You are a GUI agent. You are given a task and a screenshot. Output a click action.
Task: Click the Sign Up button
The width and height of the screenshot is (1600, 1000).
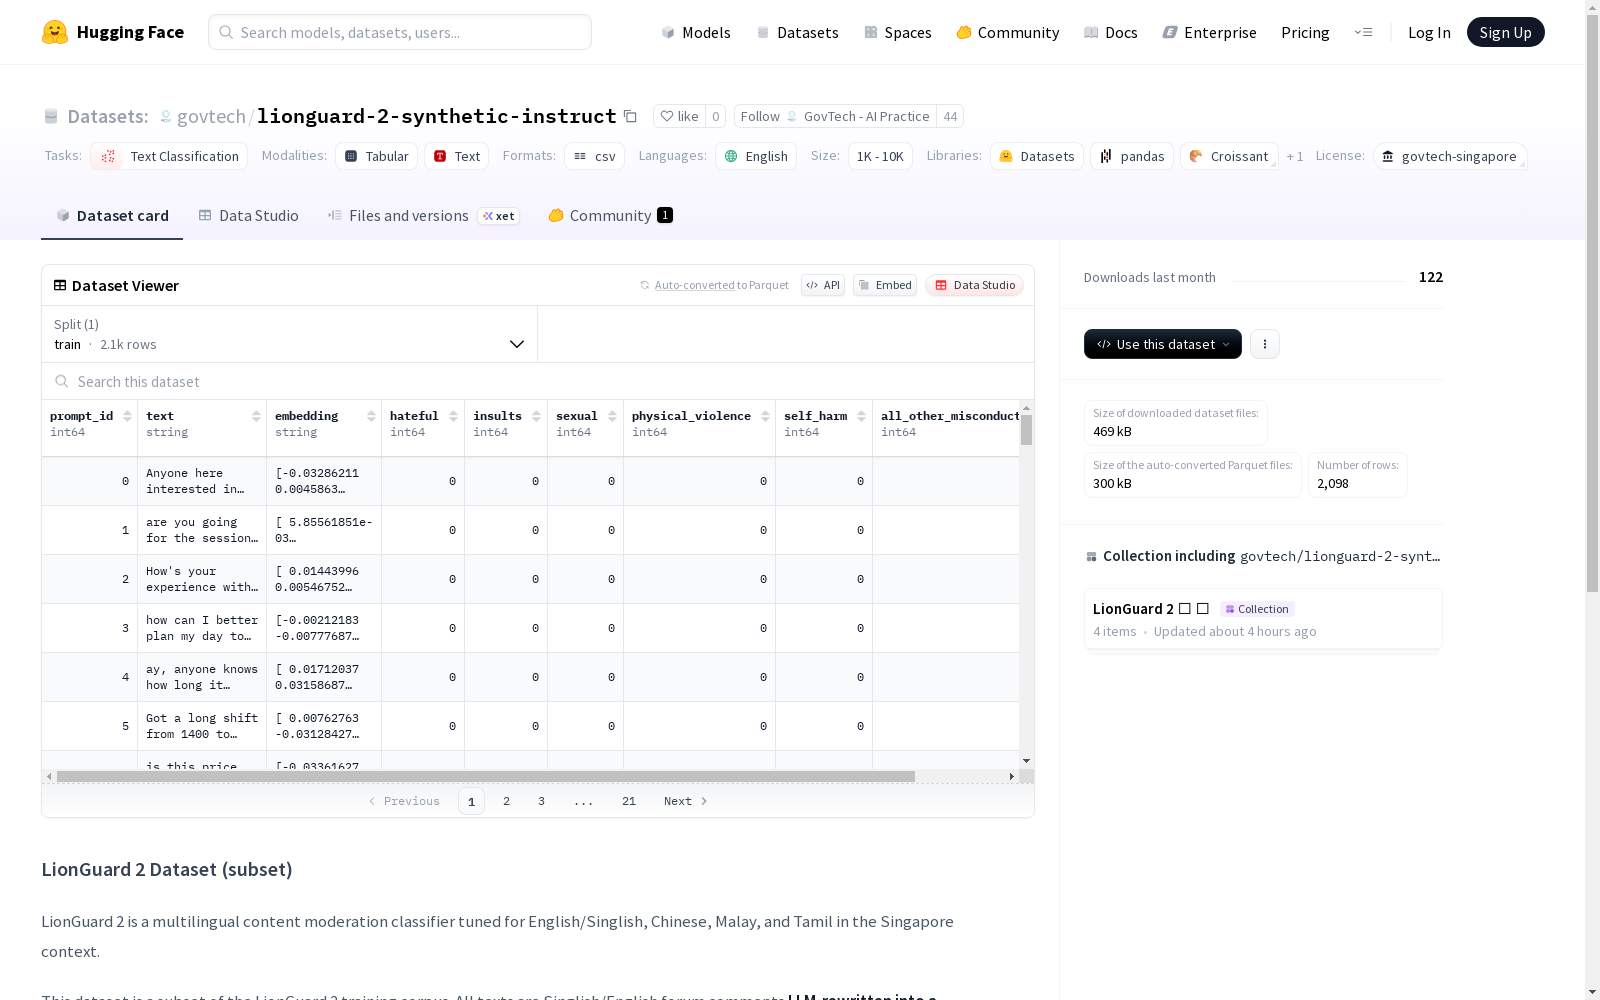pyautogui.click(x=1506, y=32)
